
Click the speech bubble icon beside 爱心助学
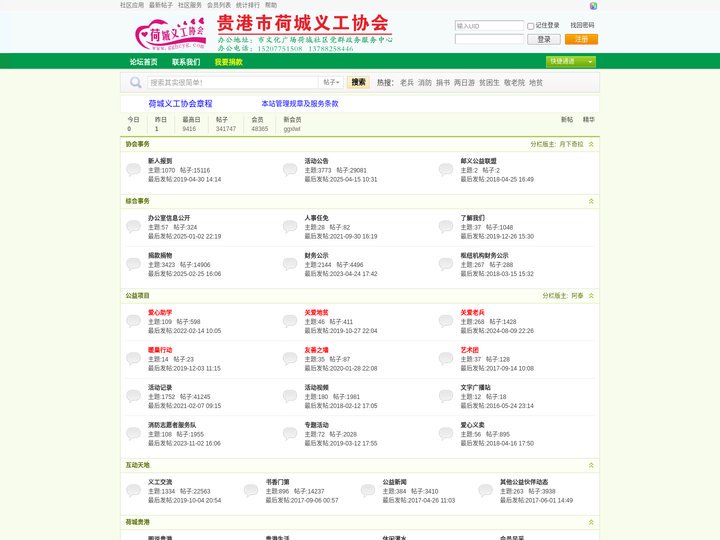tap(134, 321)
